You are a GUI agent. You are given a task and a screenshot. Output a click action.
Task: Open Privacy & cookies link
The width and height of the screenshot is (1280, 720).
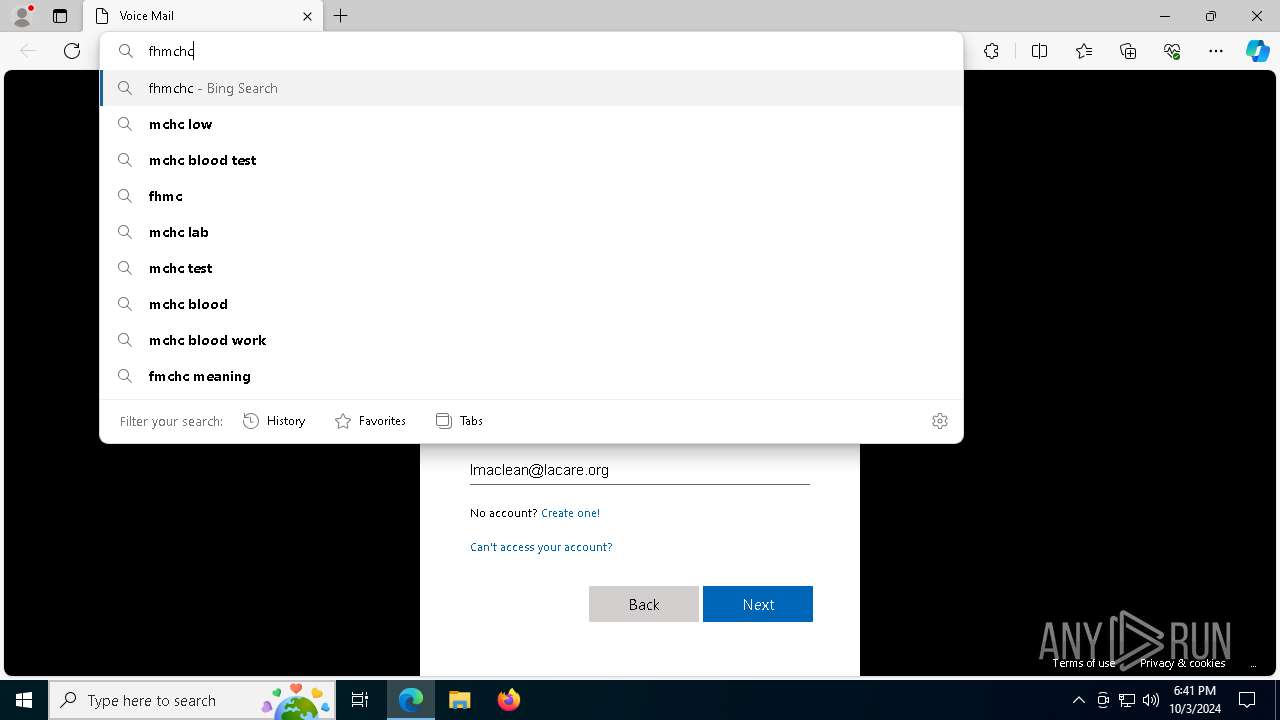click(1182, 663)
